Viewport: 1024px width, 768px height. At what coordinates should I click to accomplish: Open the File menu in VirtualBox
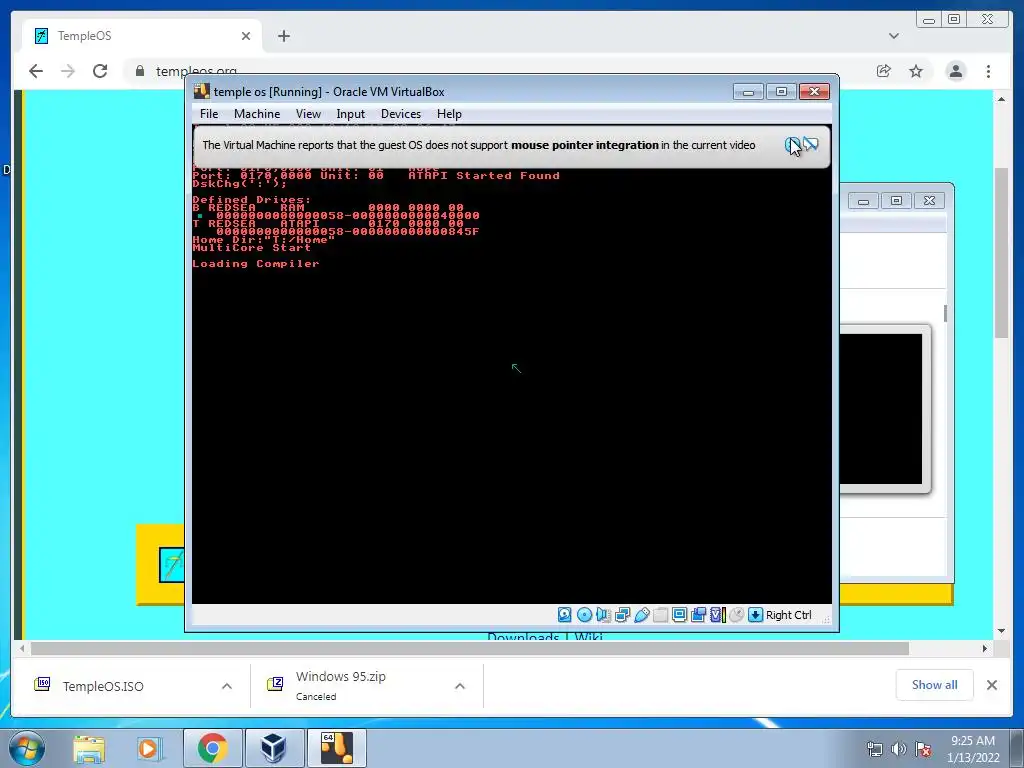tap(209, 114)
